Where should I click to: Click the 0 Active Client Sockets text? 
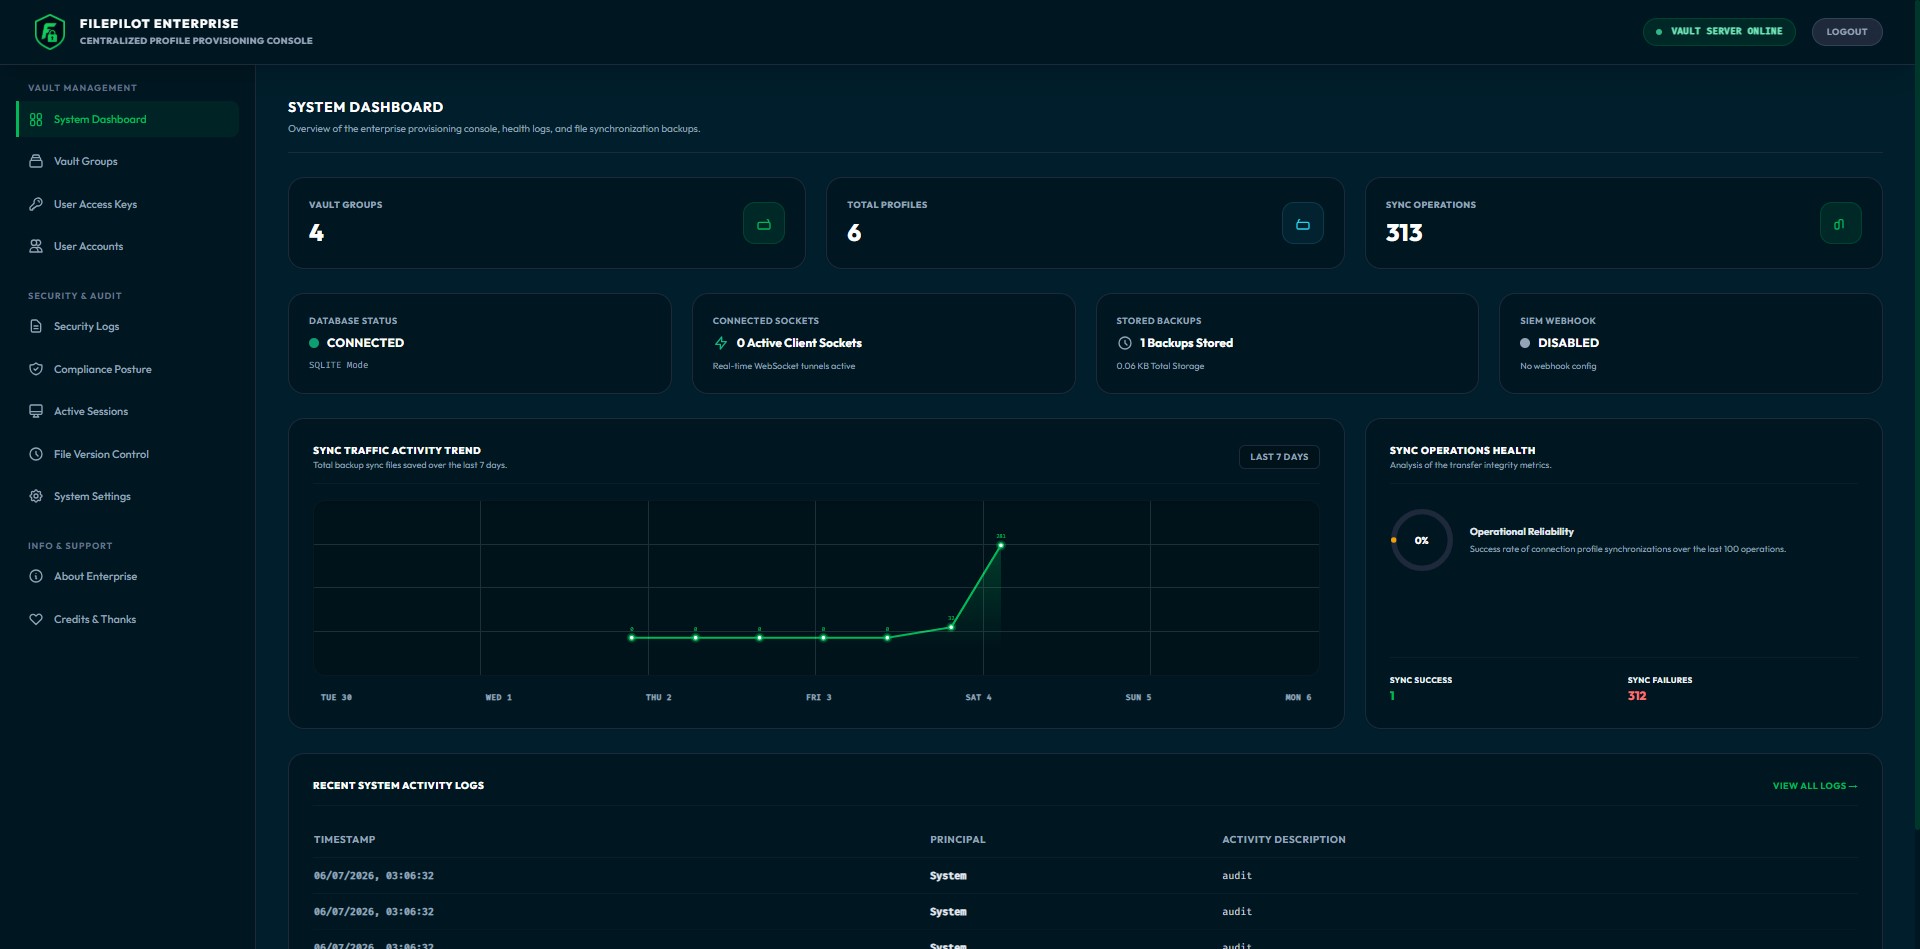click(x=799, y=343)
